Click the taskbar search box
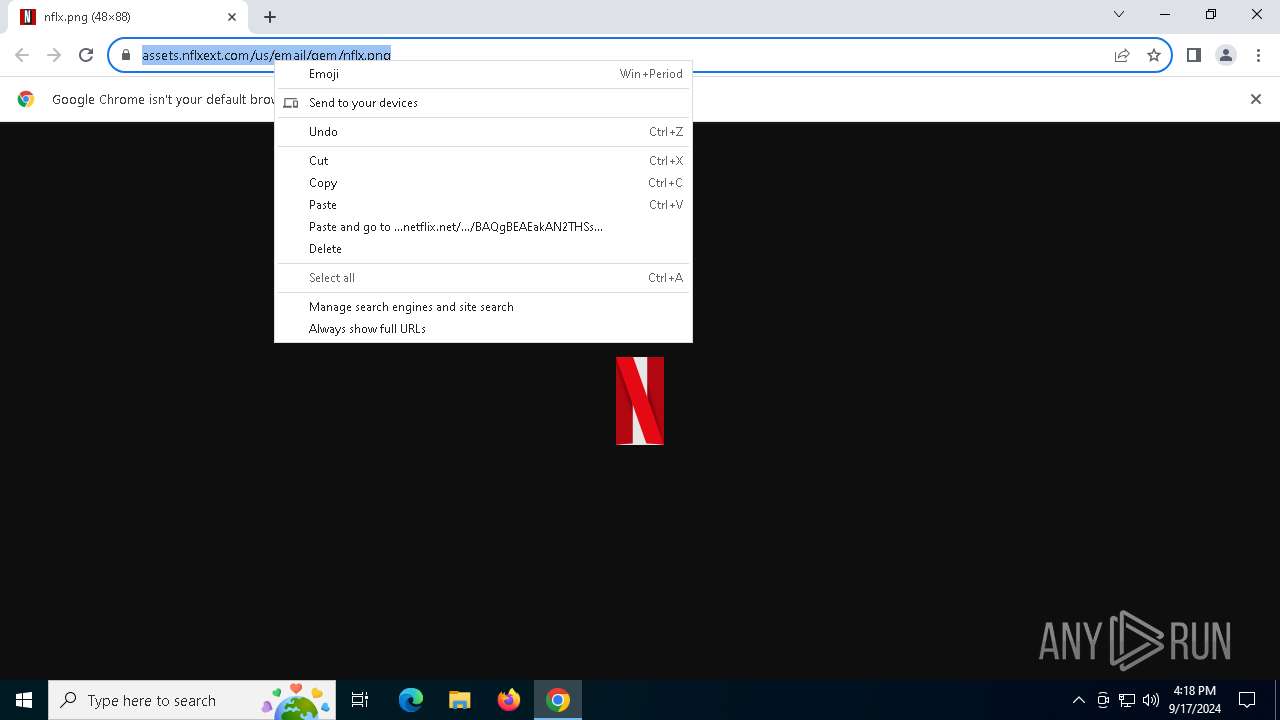Screen dimensions: 1280x720 192,700
